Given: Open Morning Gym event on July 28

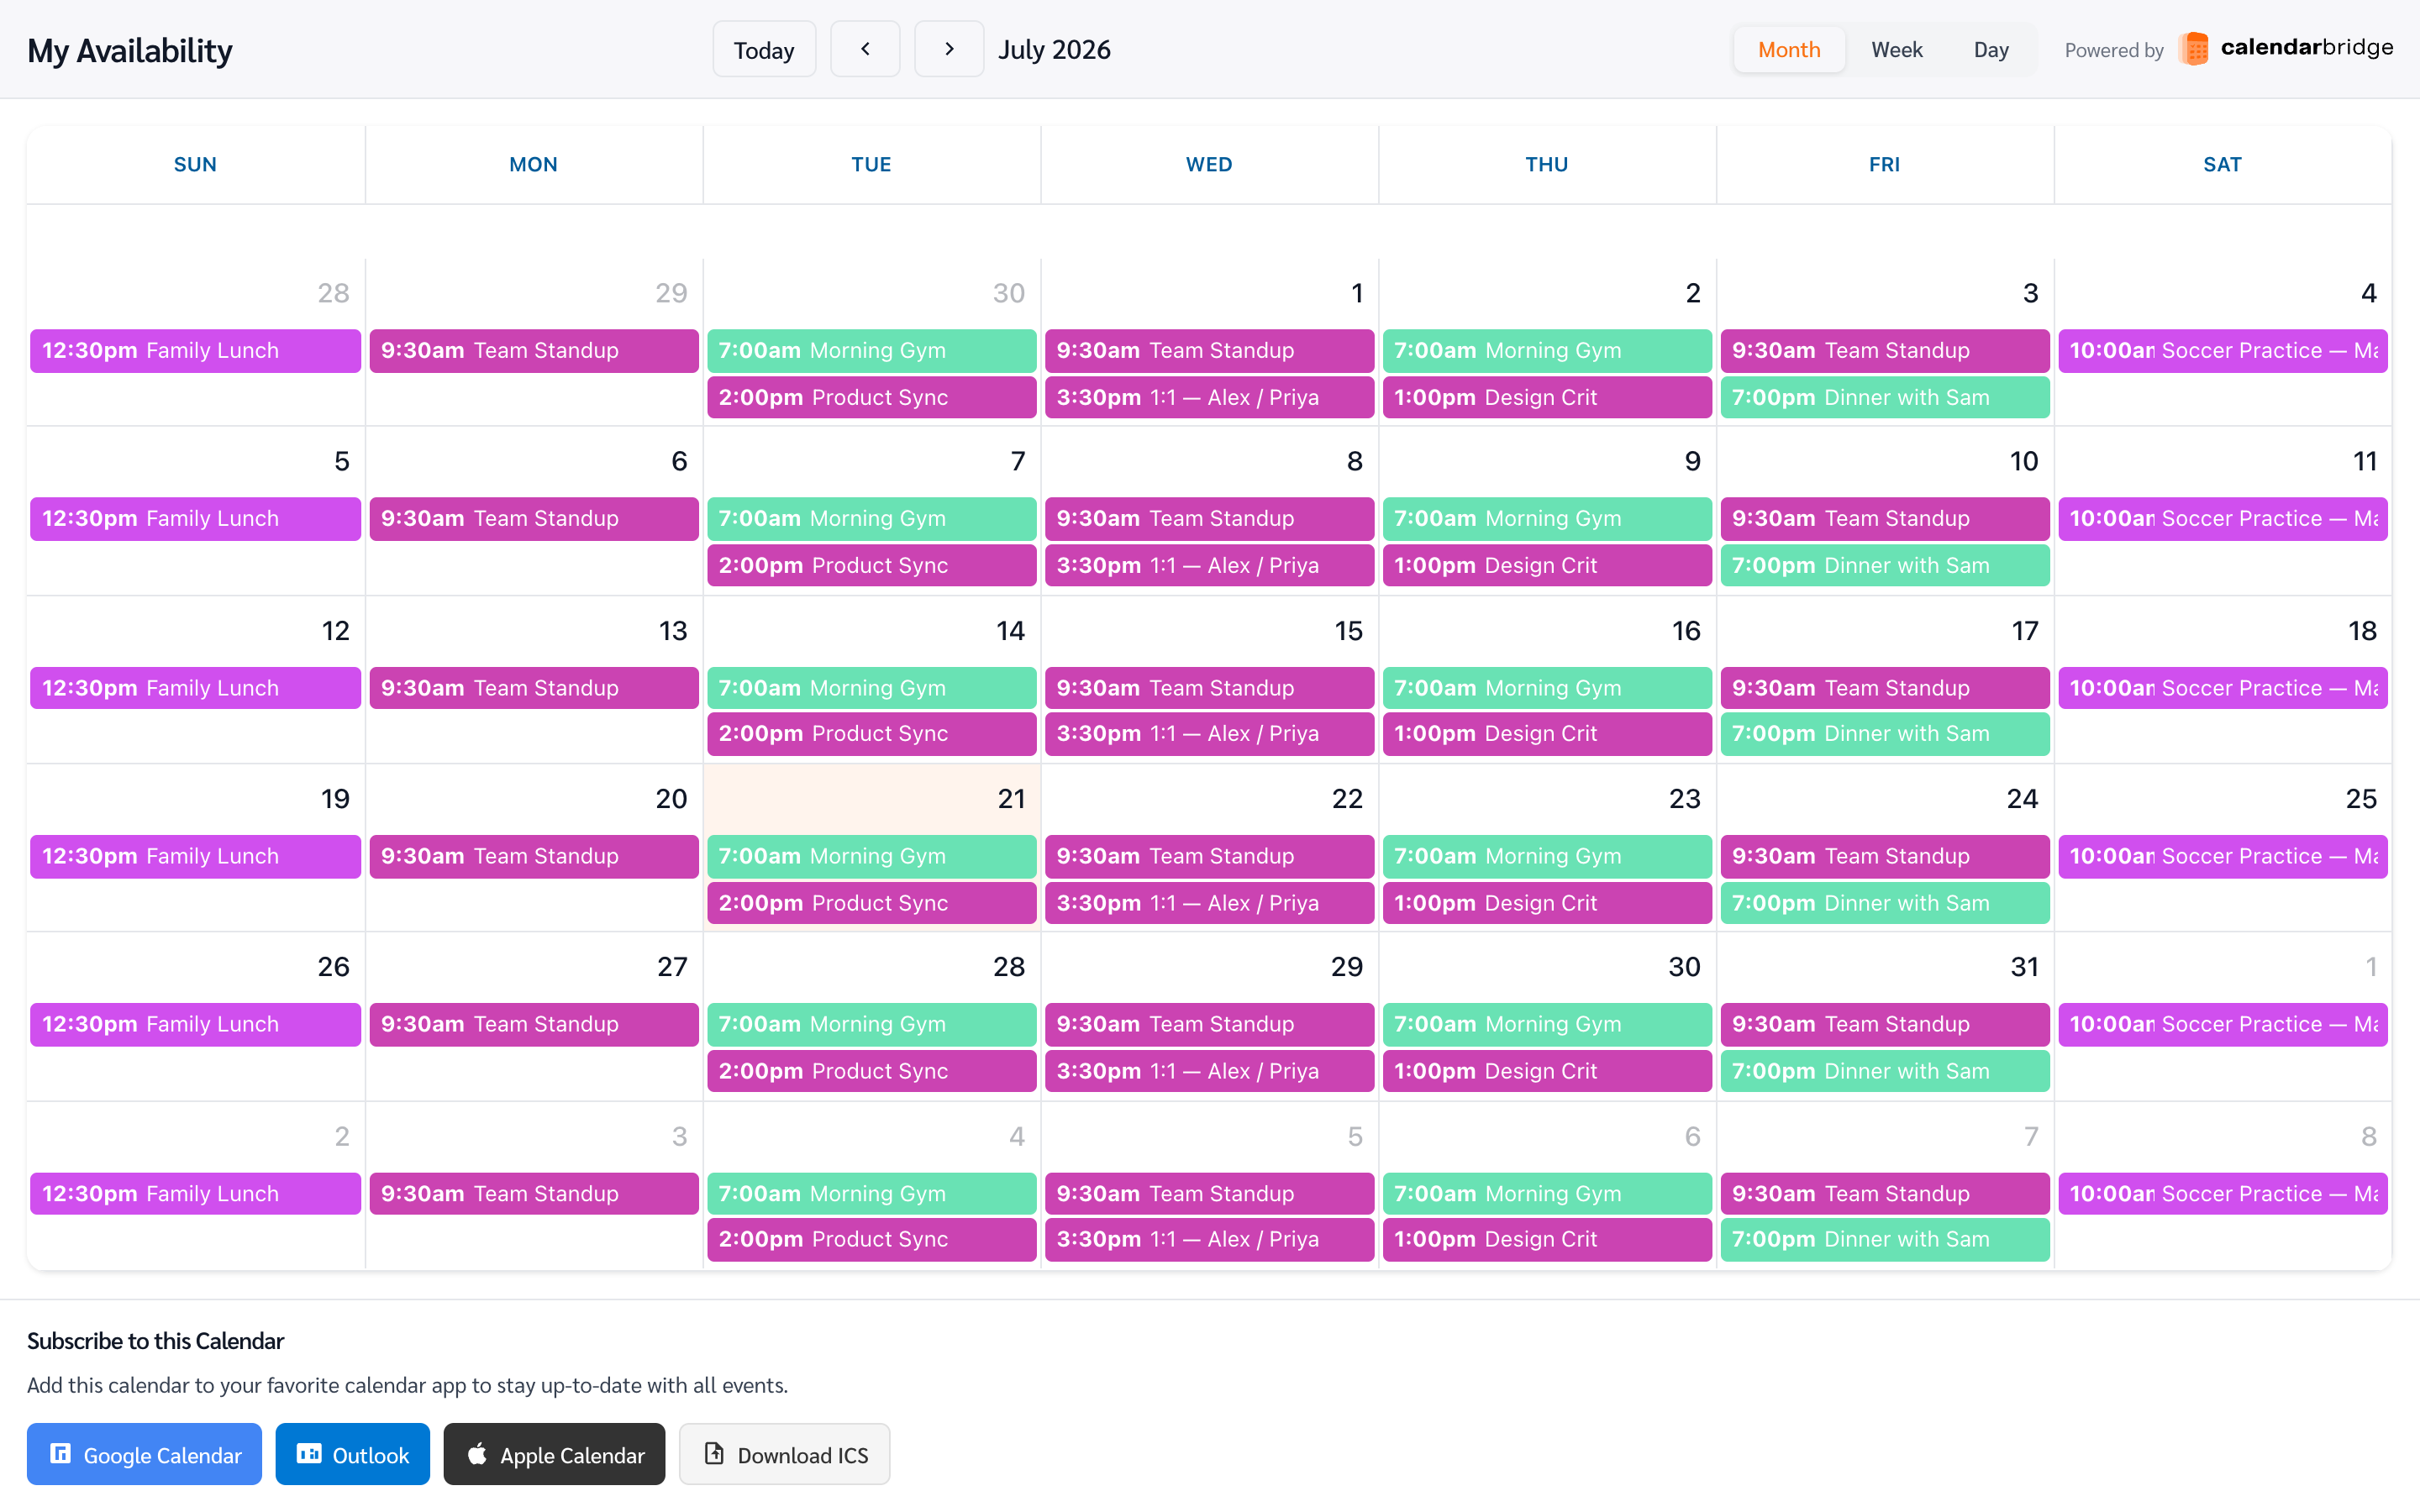Looking at the screenshot, I should pyautogui.click(x=871, y=1025).
